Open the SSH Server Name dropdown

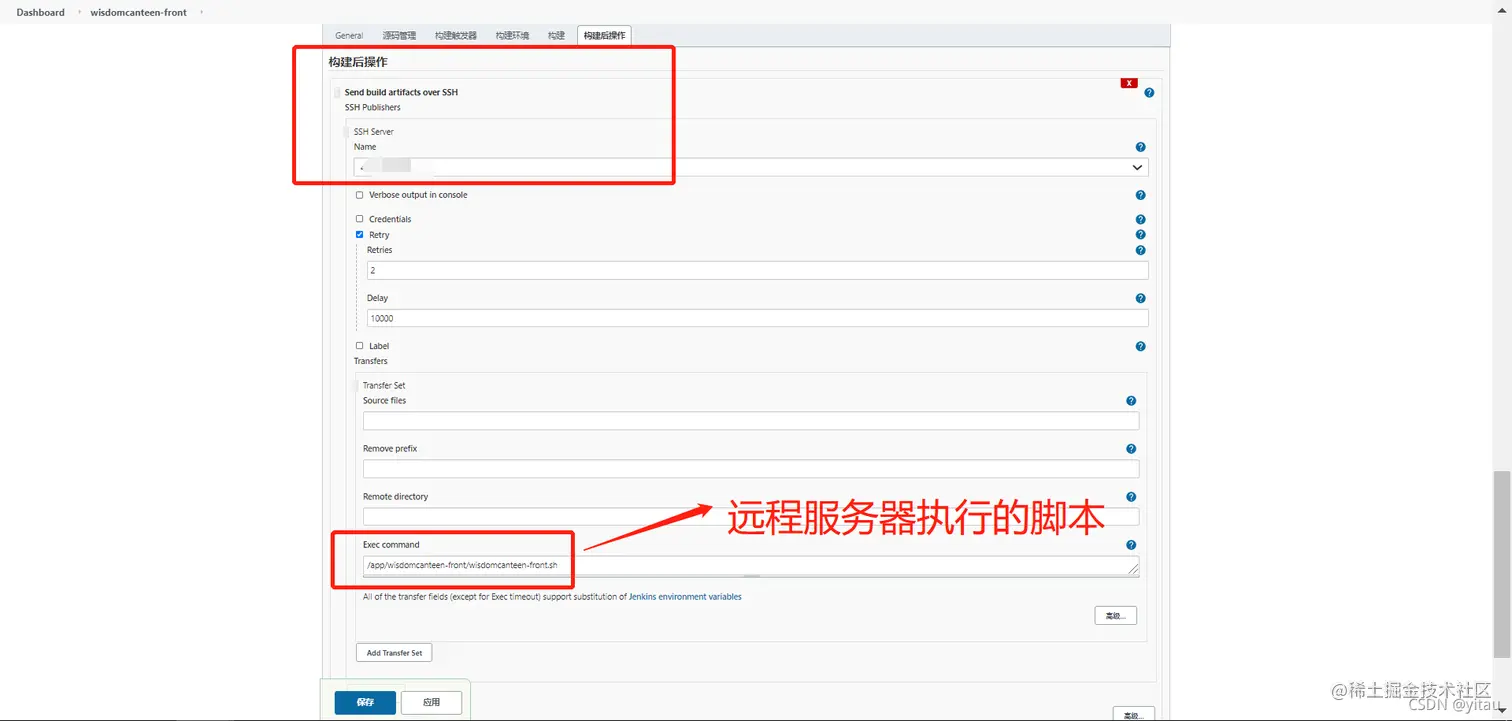click(x=751, y=167)
